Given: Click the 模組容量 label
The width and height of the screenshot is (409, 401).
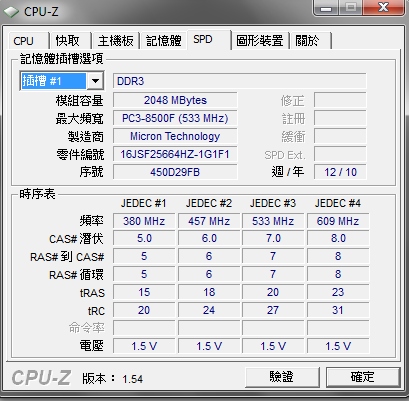Looking at the screenshot, I should (80, 100).
